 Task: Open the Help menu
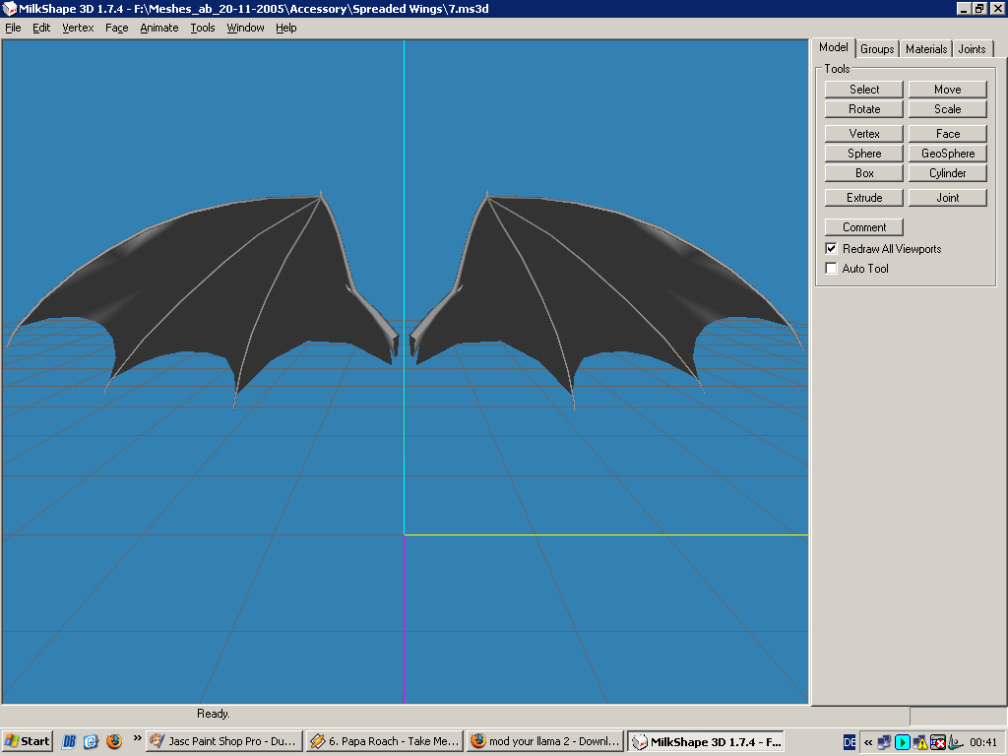pos(286,28)
